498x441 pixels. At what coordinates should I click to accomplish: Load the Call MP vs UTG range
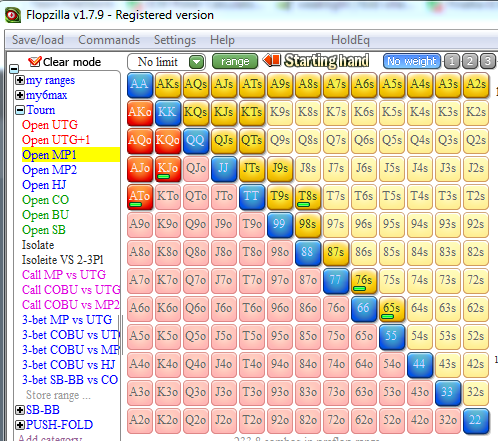64,275
